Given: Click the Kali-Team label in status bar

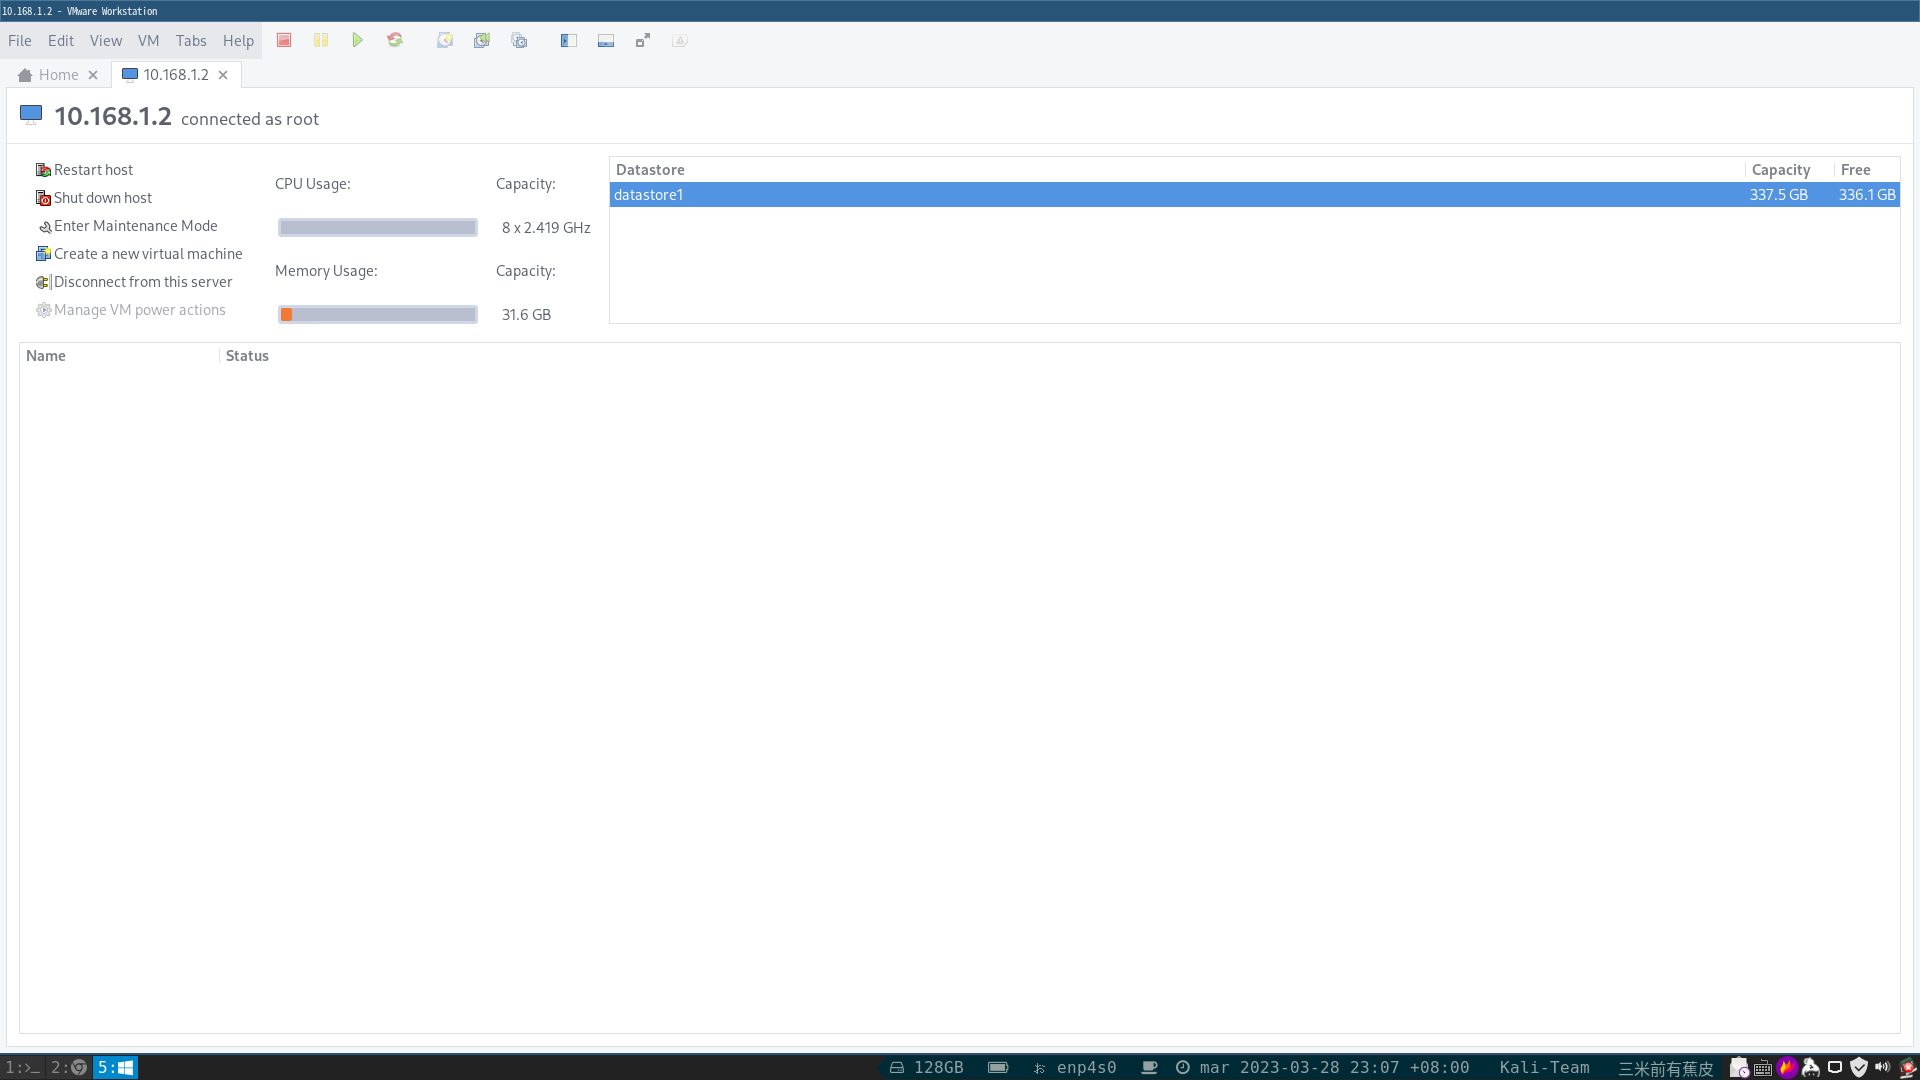Looking at the screenshot, I should pos(1544,1068).
